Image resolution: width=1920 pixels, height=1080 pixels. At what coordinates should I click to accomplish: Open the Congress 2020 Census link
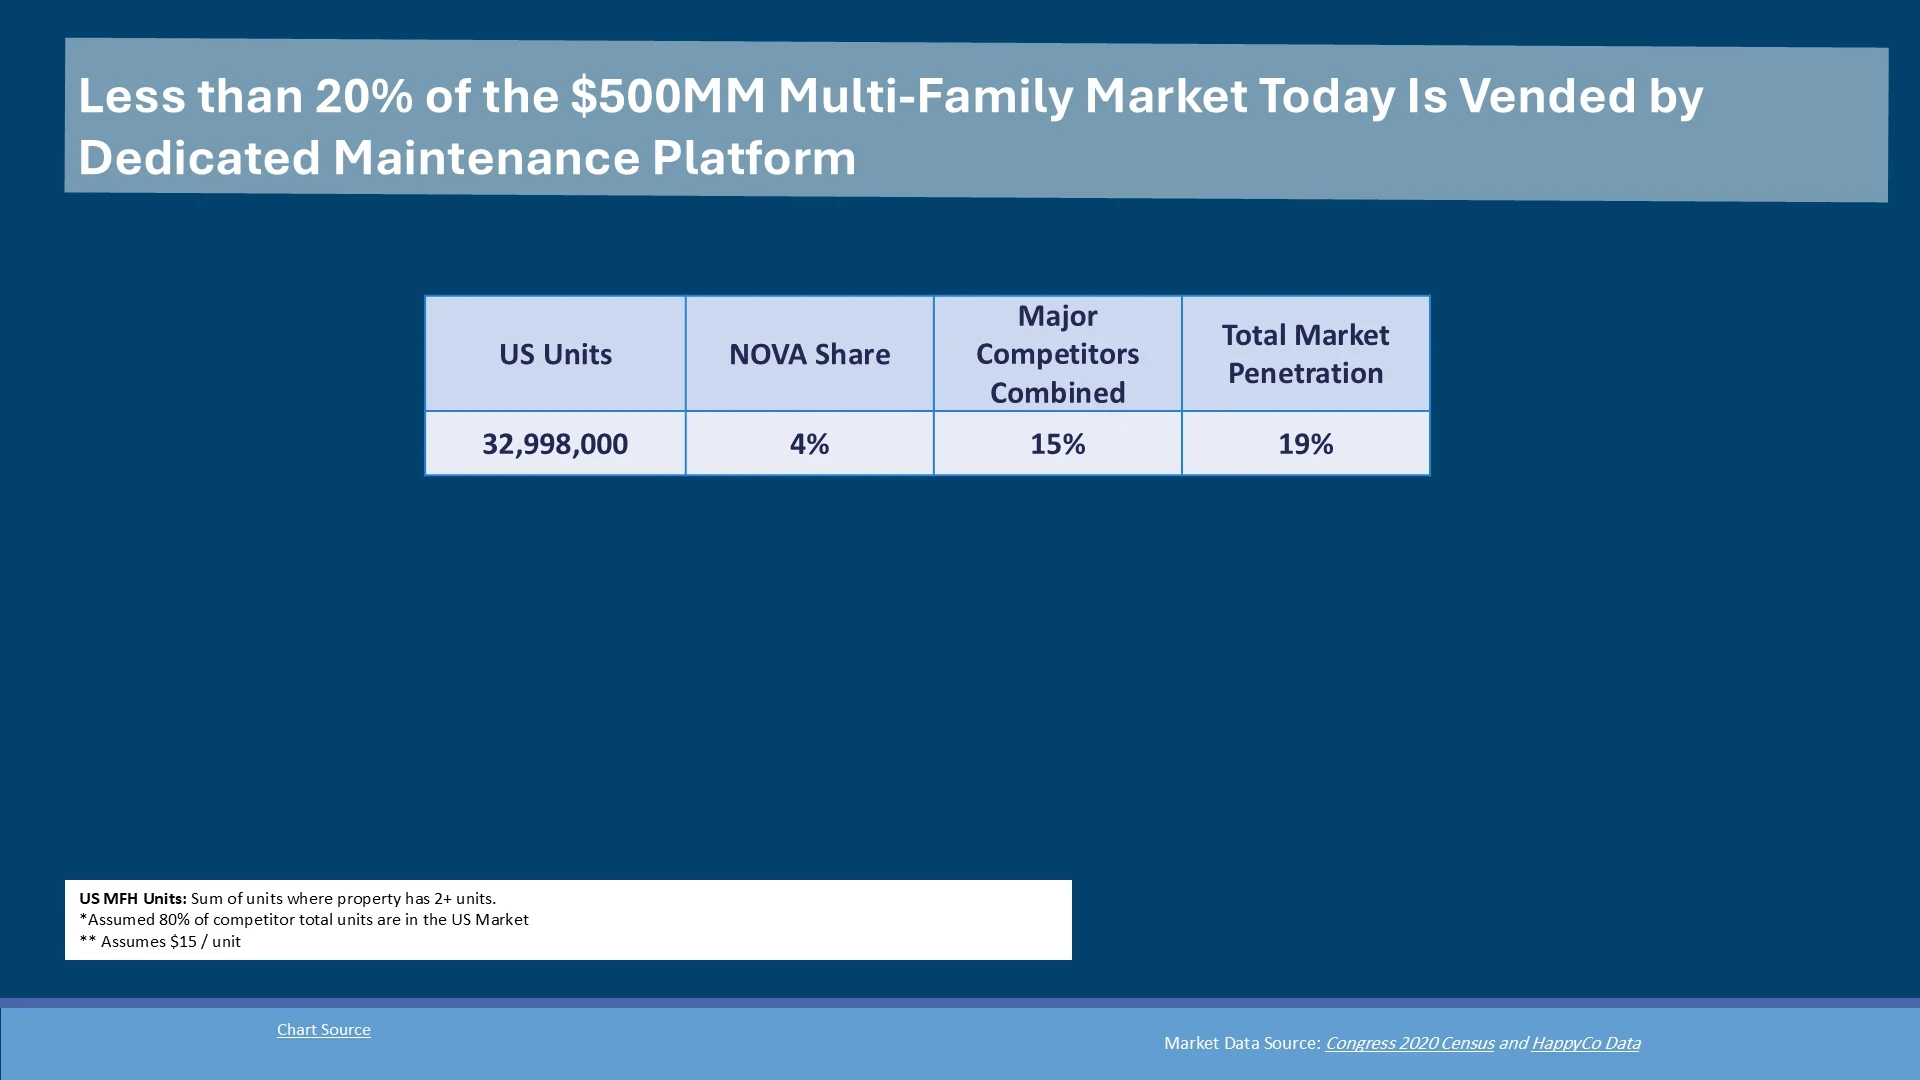coord(1409,1043)
